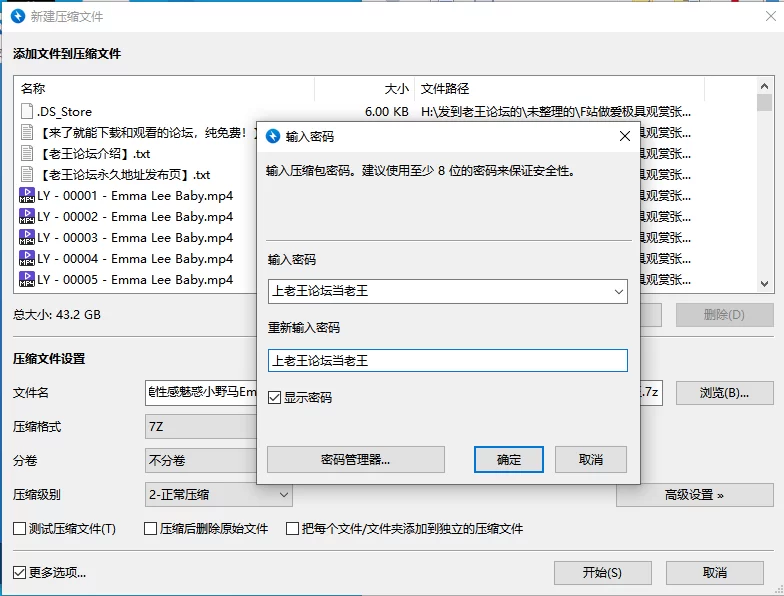Select the text file icon for 【来了就能下载和观看的论坛
The width and height of the screenshot is (784, 596).
pos(27,132)
